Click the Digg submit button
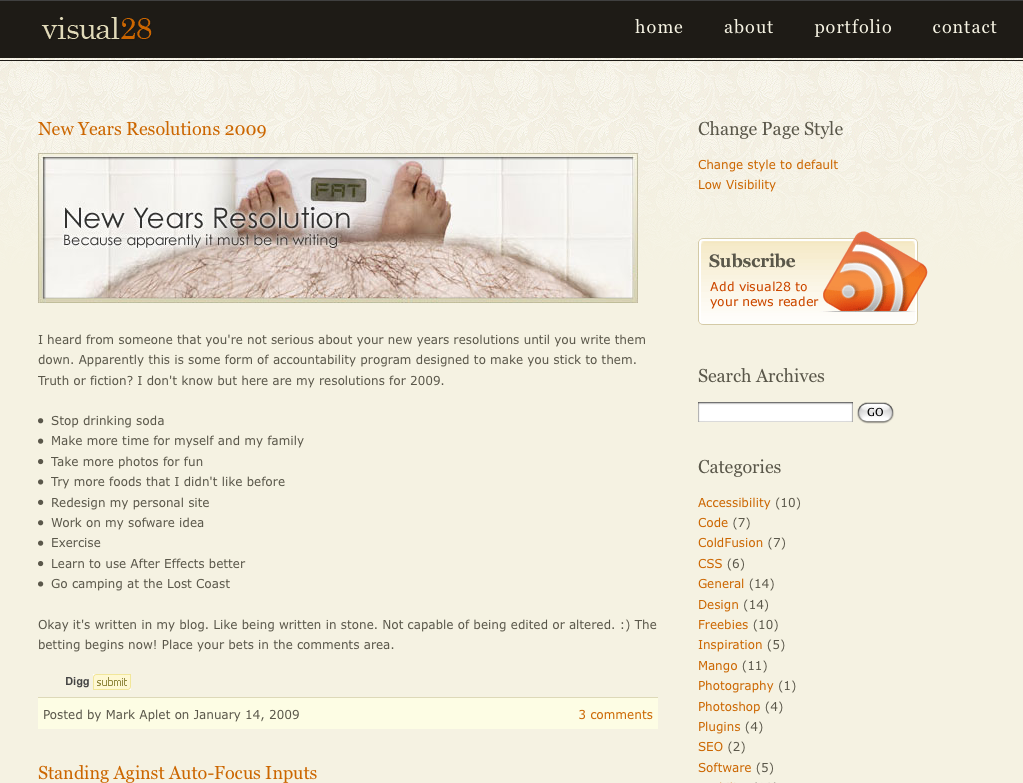 coord(112,682)
